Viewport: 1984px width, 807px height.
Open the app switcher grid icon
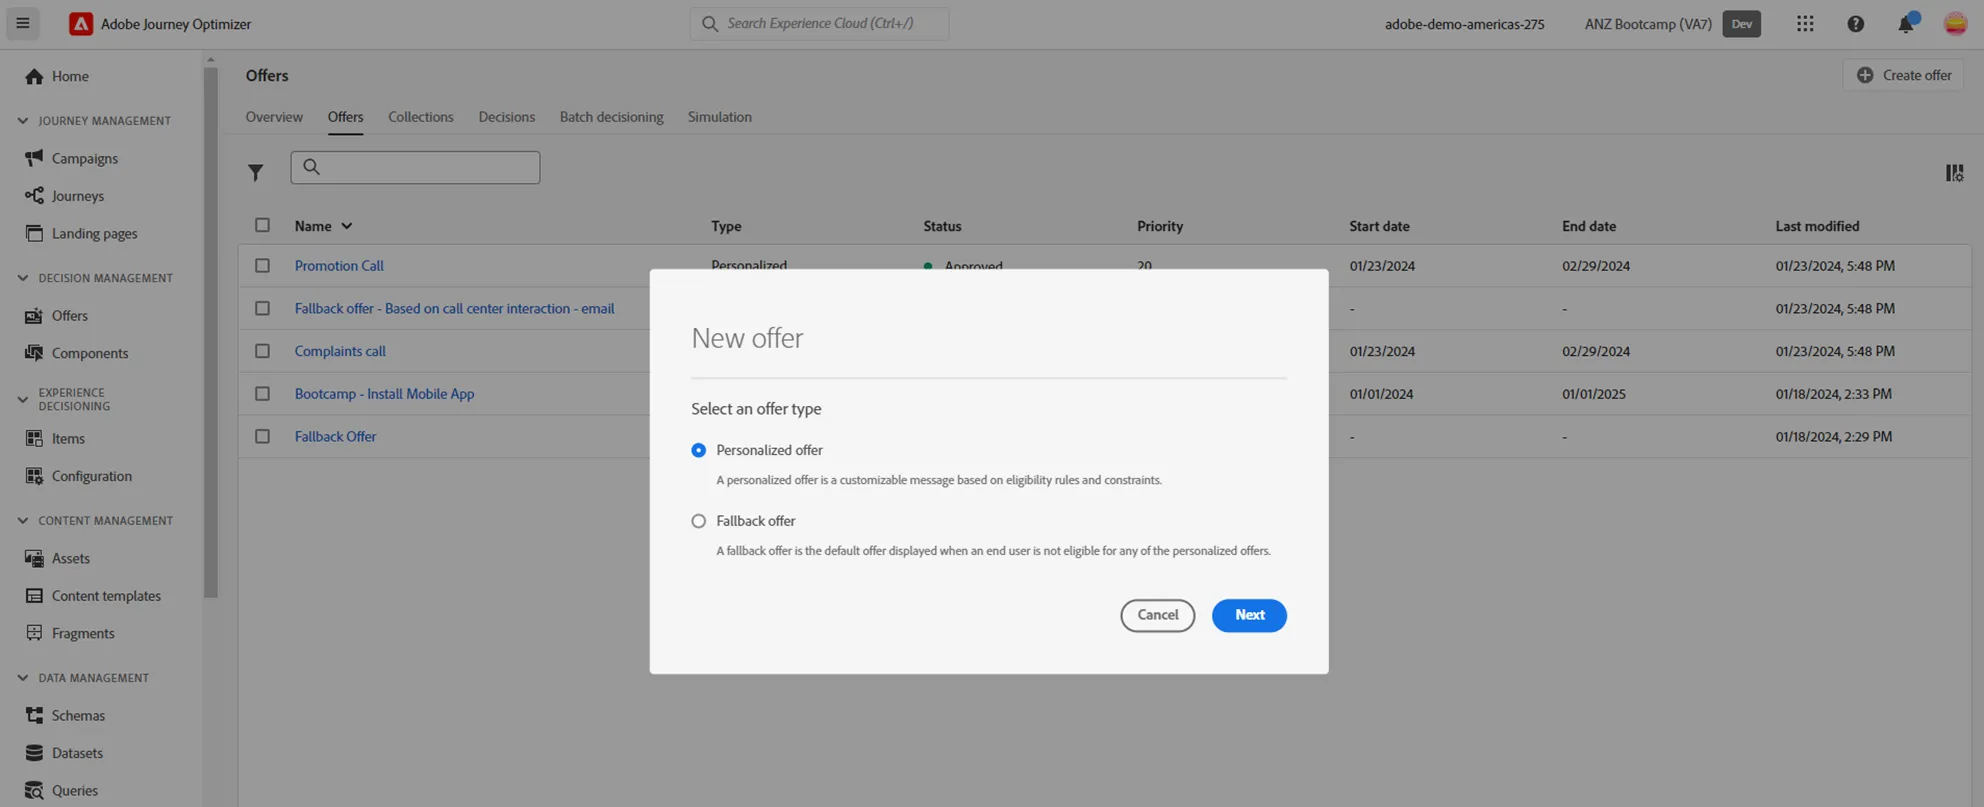click(1805, 23)
